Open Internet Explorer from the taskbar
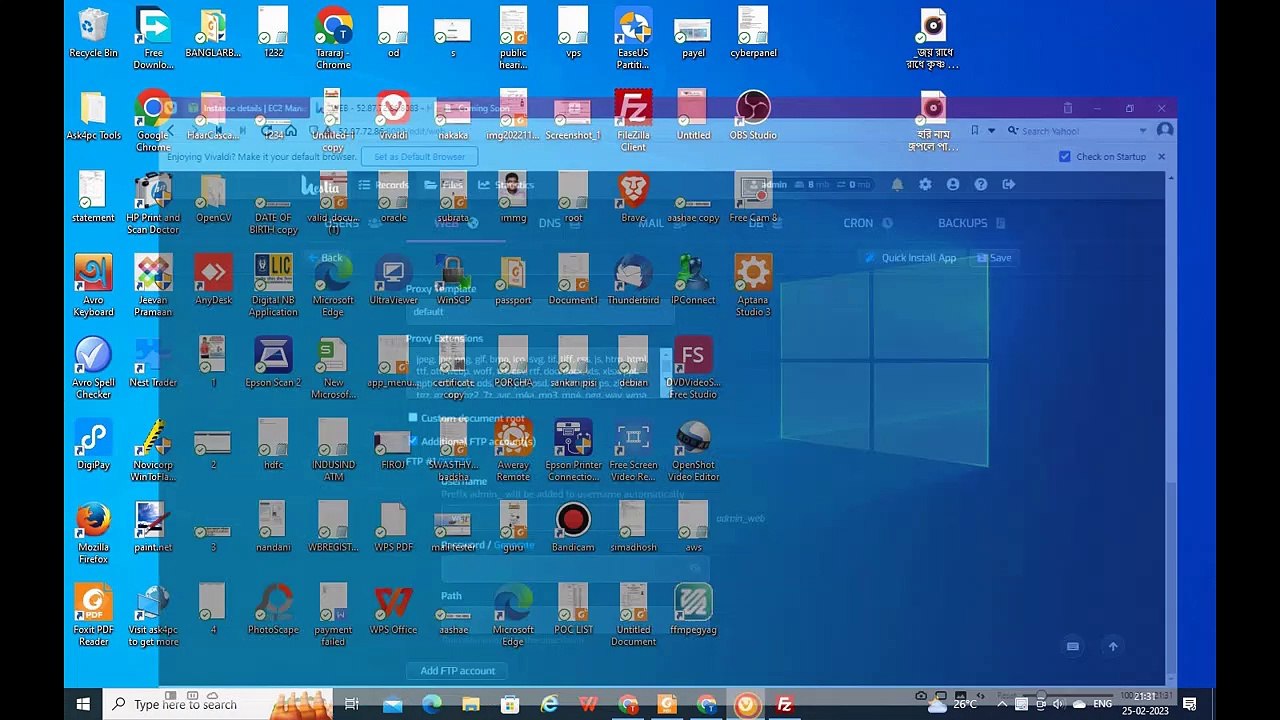The height and width of the screenshot is (720, 1280). [549, 704]
